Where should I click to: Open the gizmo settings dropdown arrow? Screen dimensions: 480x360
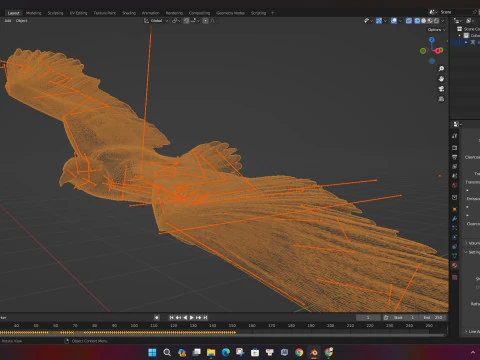pyautogui.click(x=385, y=21)
